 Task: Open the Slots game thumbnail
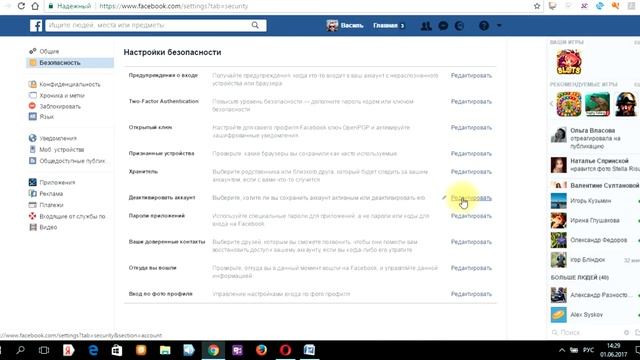pyautogui.click(x=569, y=62)
